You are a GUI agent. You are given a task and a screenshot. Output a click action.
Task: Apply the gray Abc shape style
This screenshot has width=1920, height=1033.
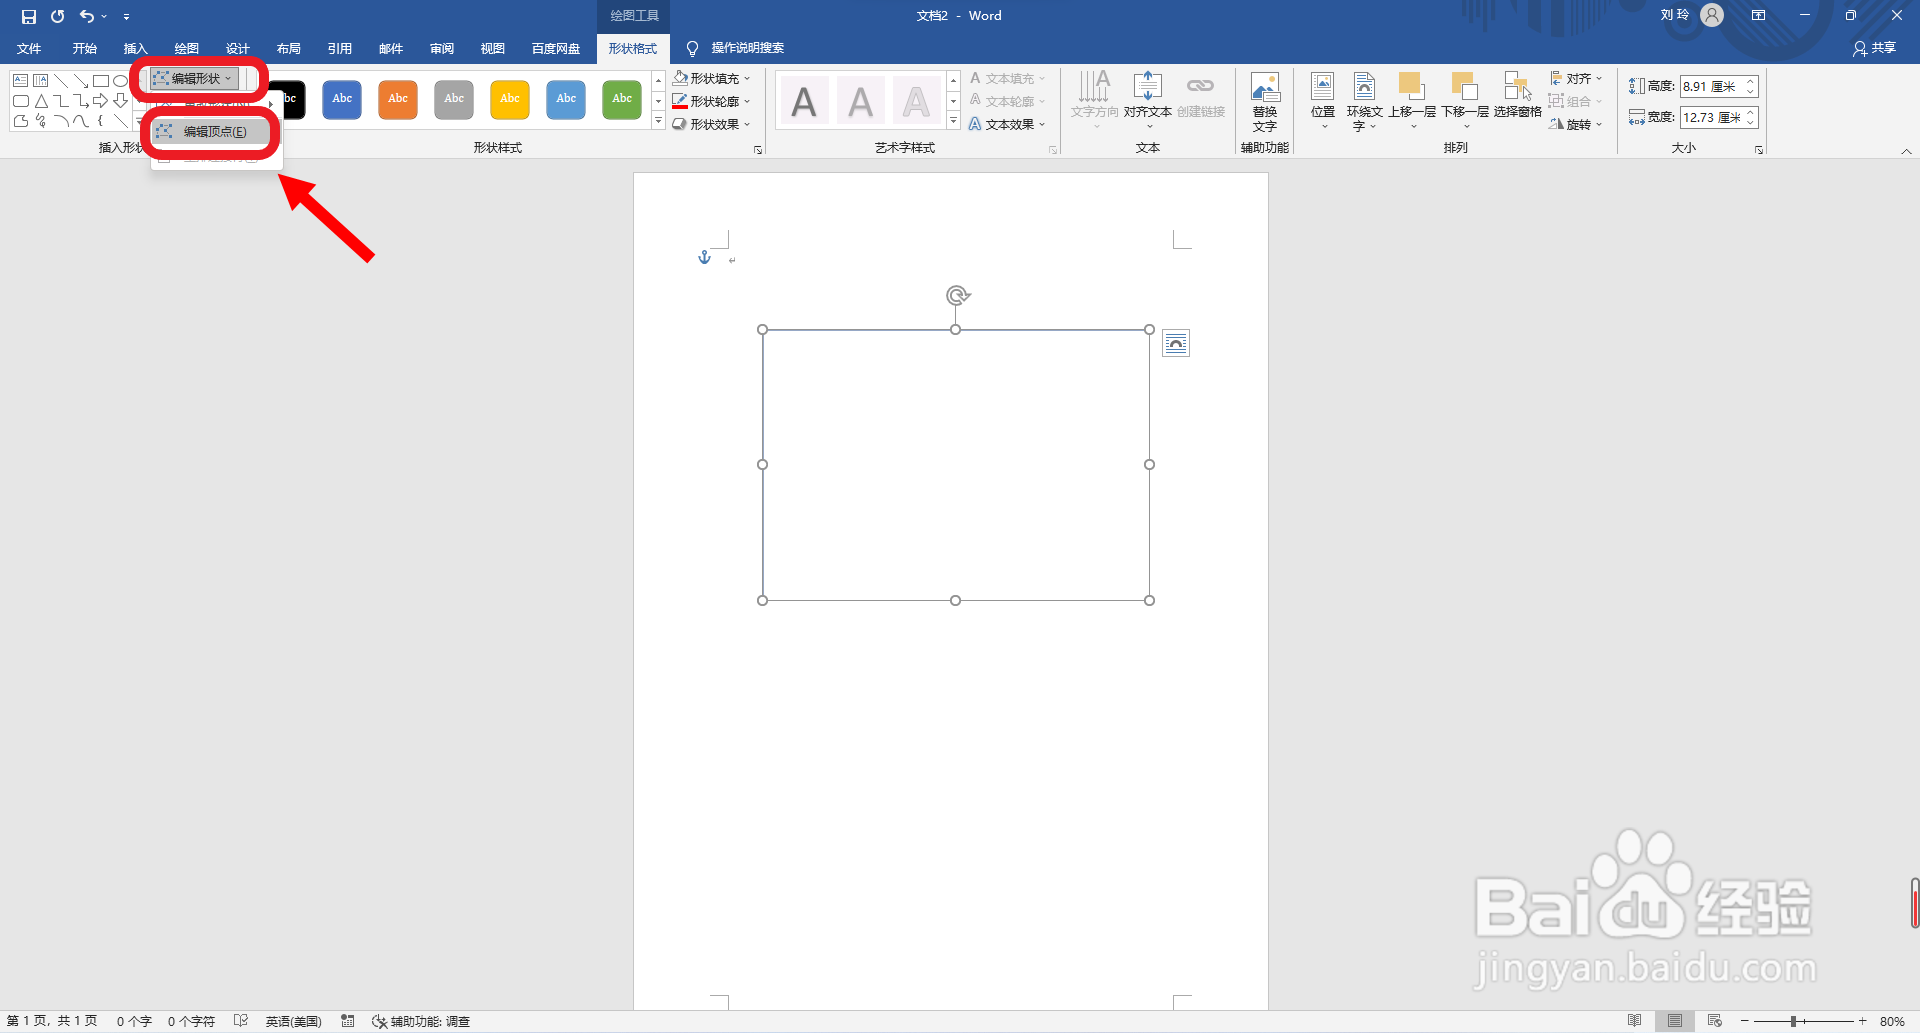point(454,99)
